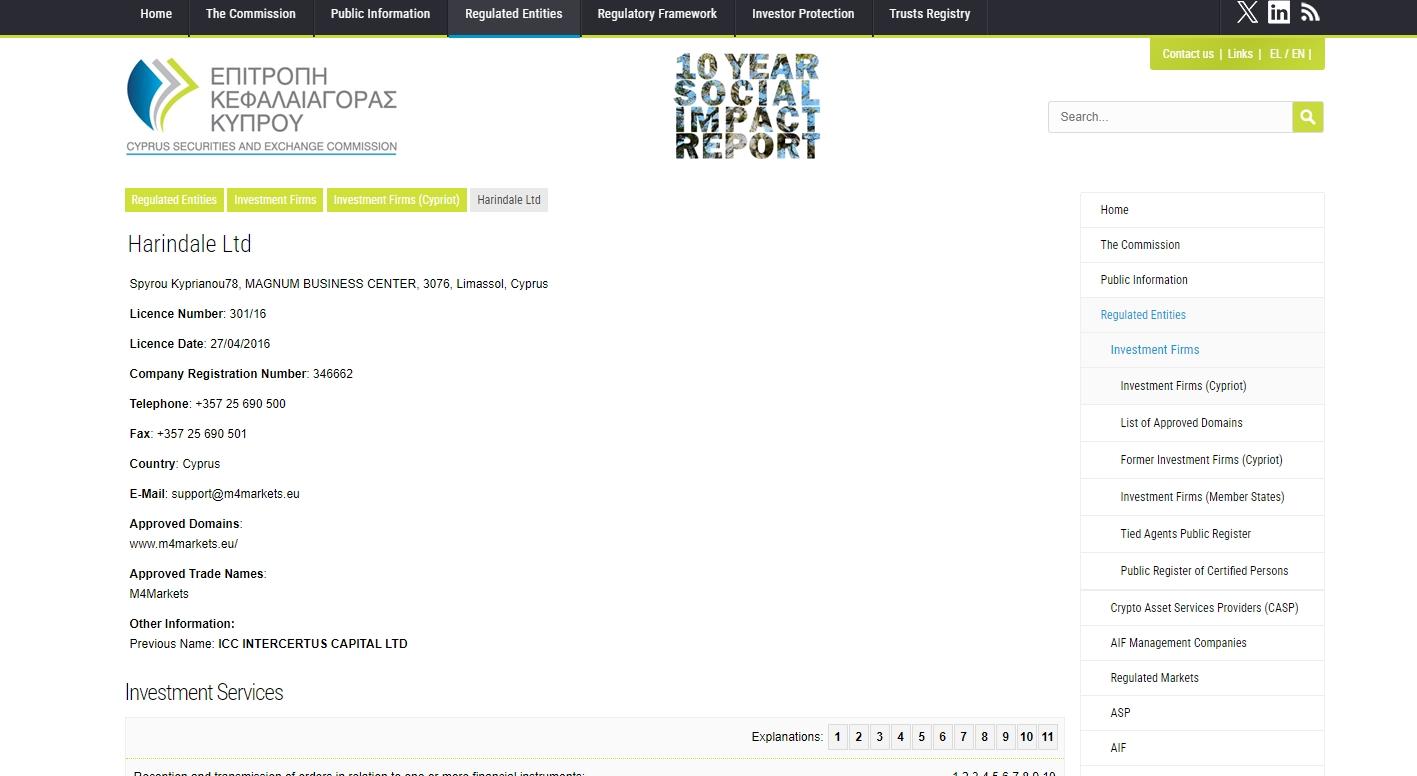Viewport: 1417px width, 776px height.
Task: Select the M4Markets trade name
Action: 159,594
